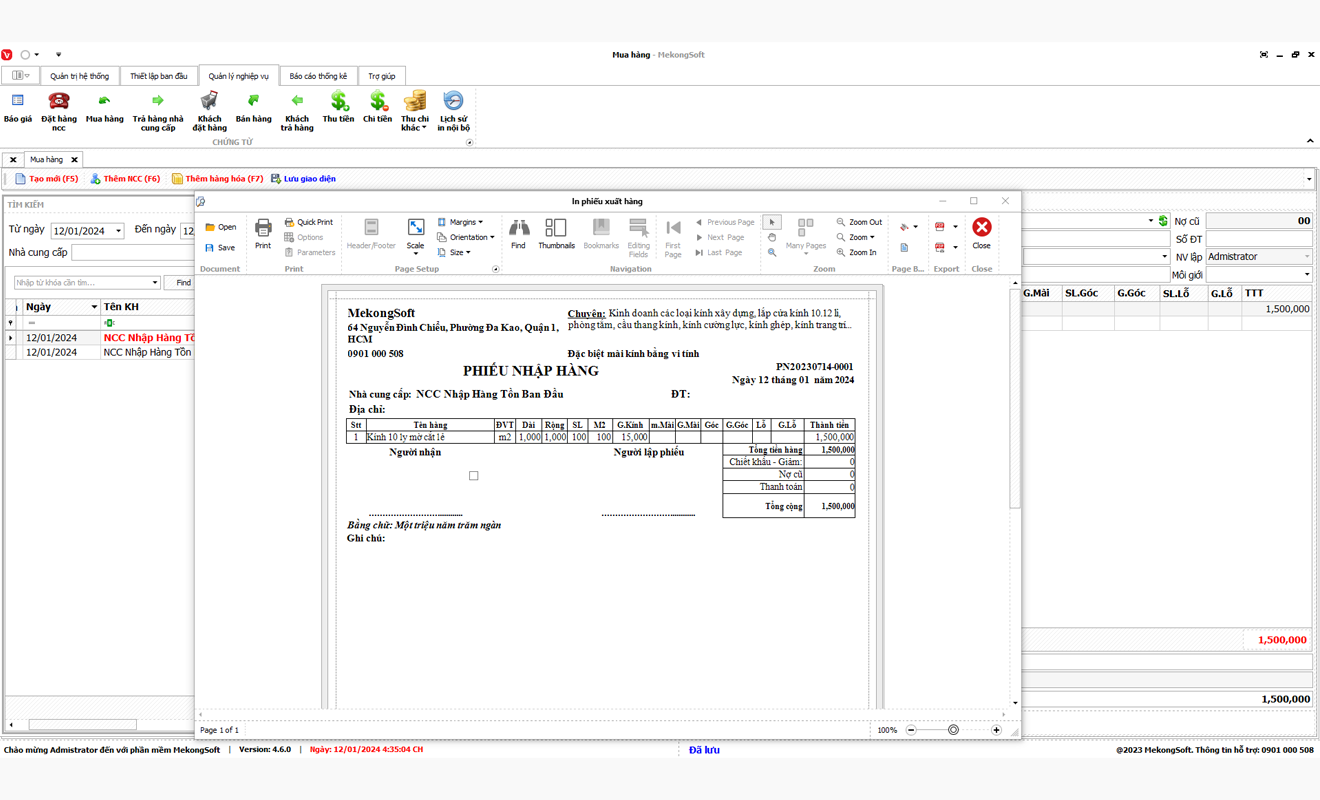Viewport: 1320px width, 800px height.
Task: Adjust the preview zoom slider handle
Action: [x=953, y=730]
